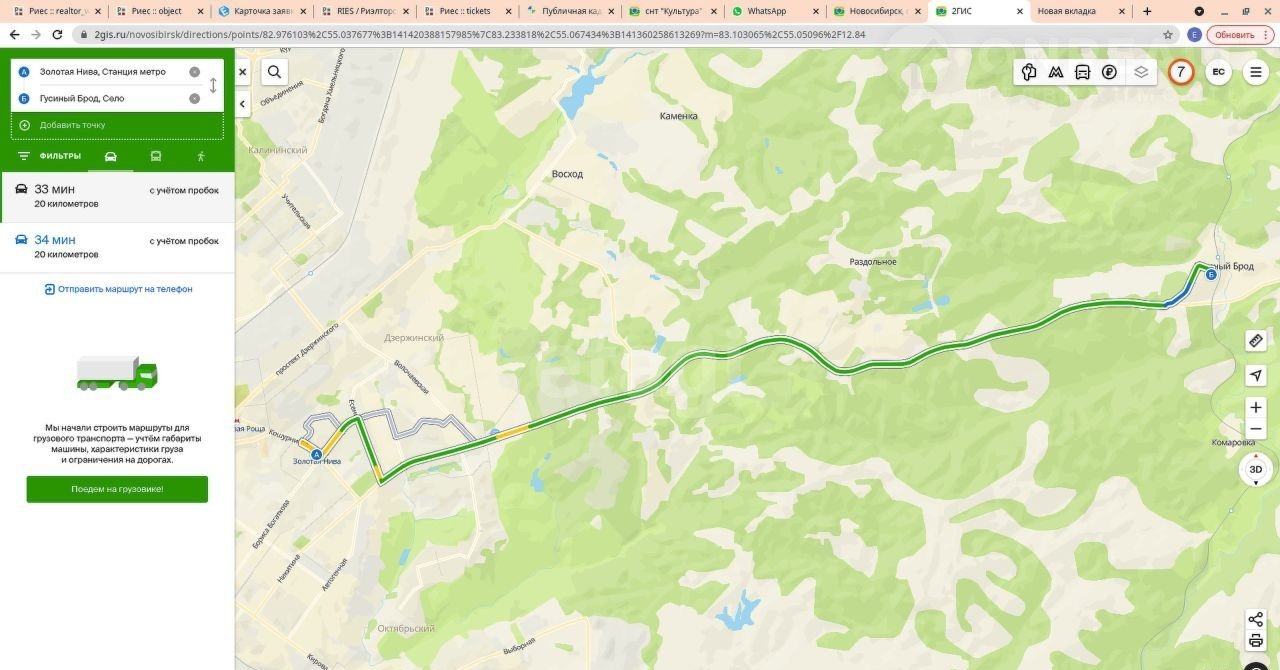Clear the Гусиный Брод destination point
This screenshot has width=1280, height=670.
point(194,98)
